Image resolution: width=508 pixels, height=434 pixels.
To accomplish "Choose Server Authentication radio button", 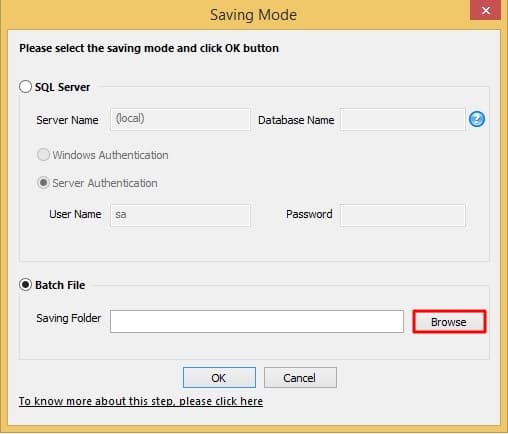I will (43, 183).
